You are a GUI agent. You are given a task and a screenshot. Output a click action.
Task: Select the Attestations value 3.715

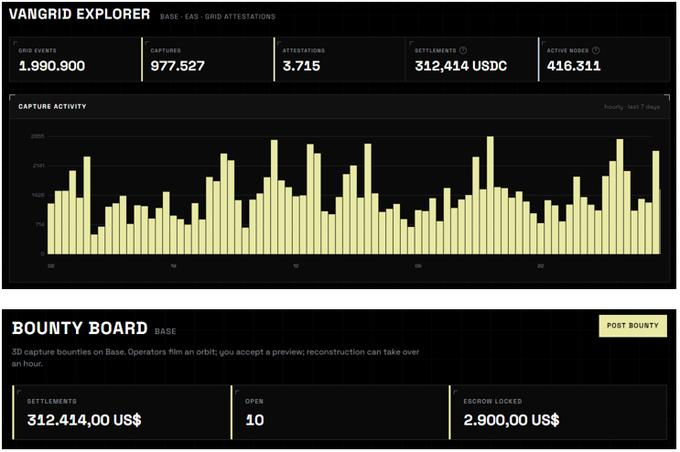[x=301, y=66]
